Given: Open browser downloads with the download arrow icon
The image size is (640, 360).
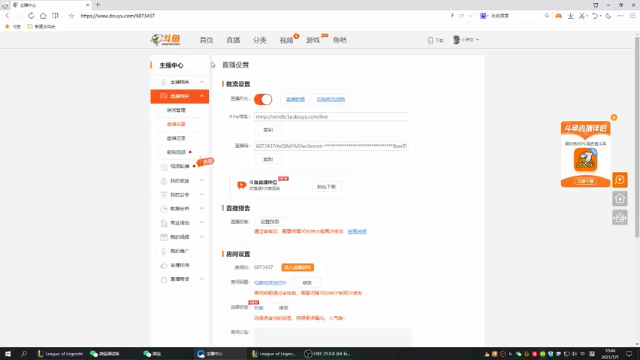Looking at the screenshot, I should (571, 16).
